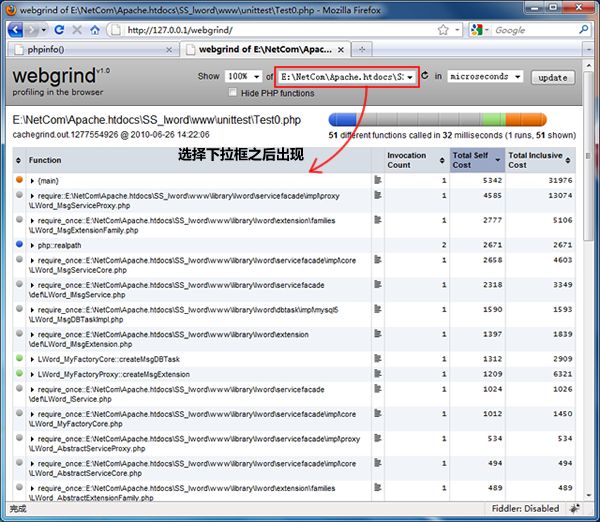Viewport: 600px width, 522px height.
Task: Click the webgrind logo title
Action: pyautogui.click(x=54, y=76)
